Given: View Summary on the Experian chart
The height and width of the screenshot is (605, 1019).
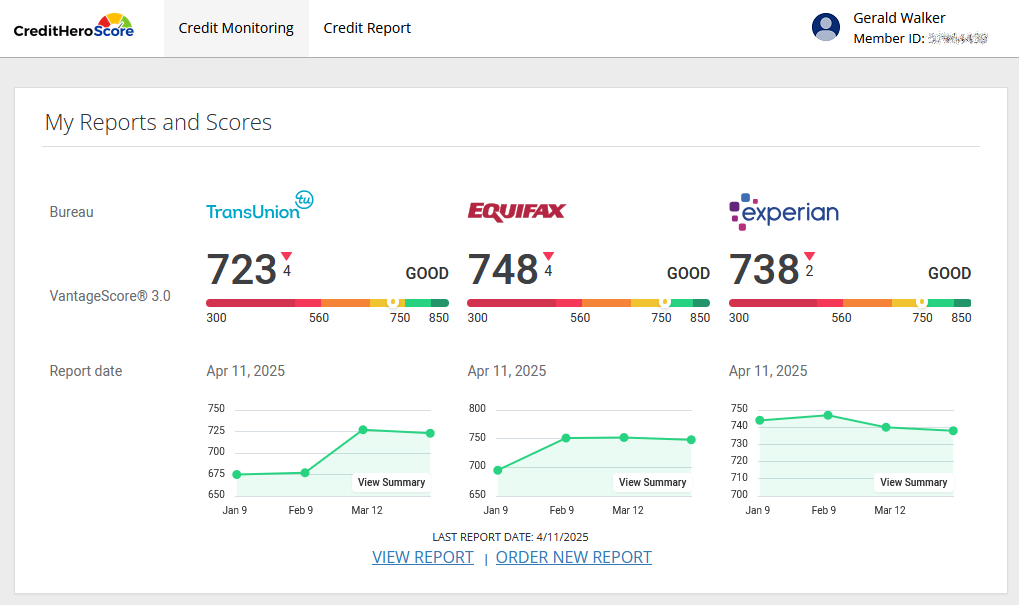Looking at the screenshot, I should pyautogui.click(x=914, y=482).
